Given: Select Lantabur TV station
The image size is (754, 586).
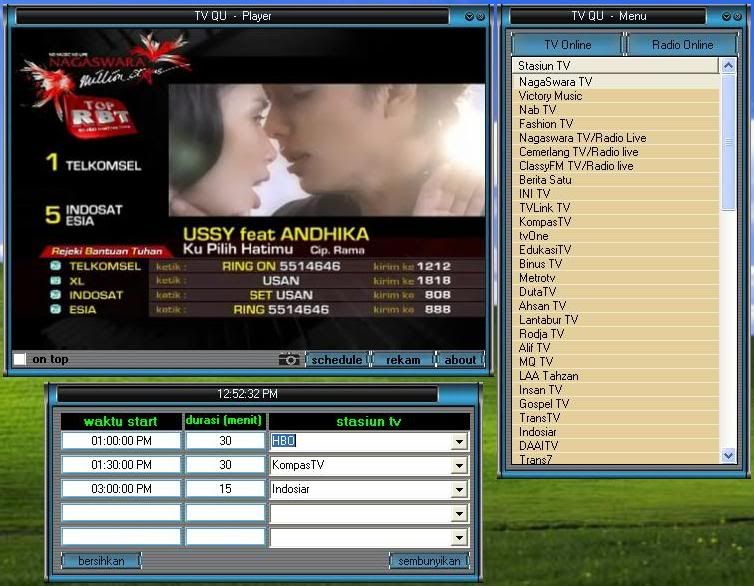Looking at the screenshot, I should click(x=616, y=320).
